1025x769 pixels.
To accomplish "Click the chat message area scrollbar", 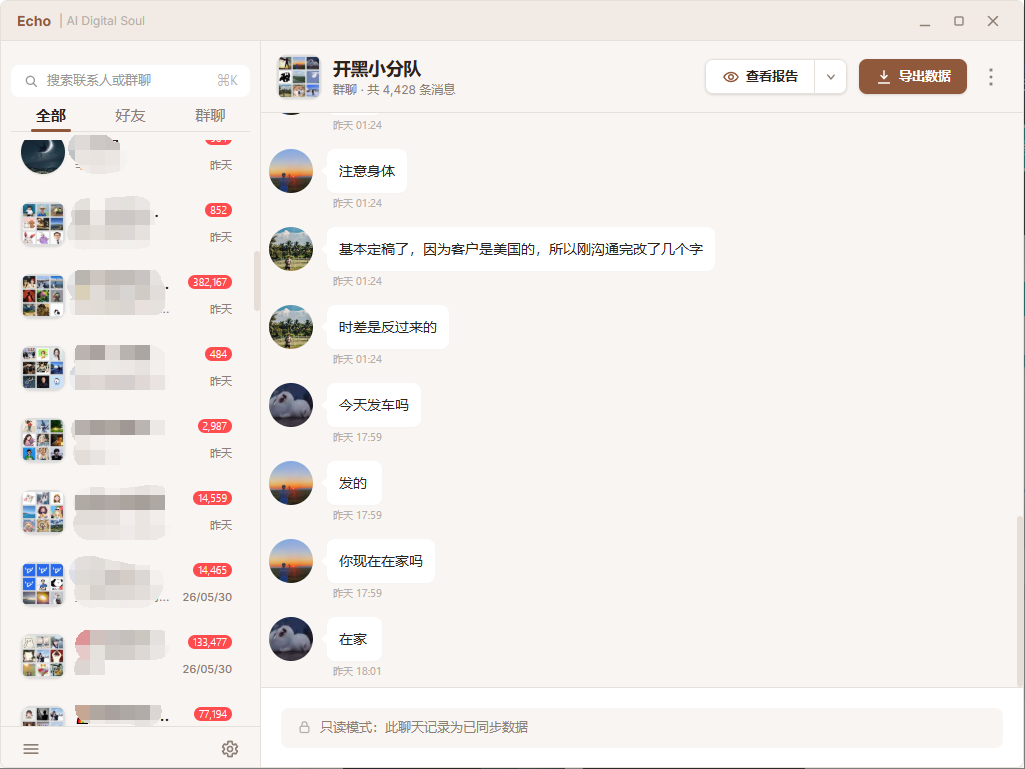I will (1020, 602).
